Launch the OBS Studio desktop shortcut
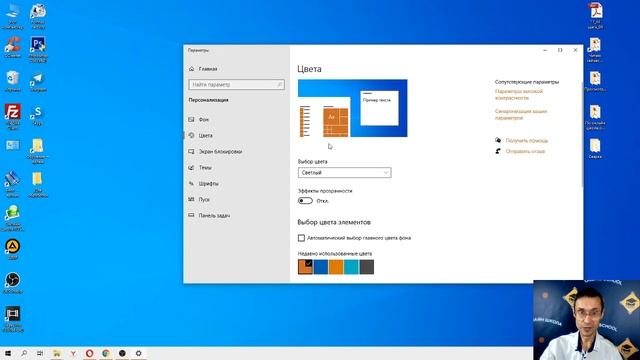 pos(13,282)
